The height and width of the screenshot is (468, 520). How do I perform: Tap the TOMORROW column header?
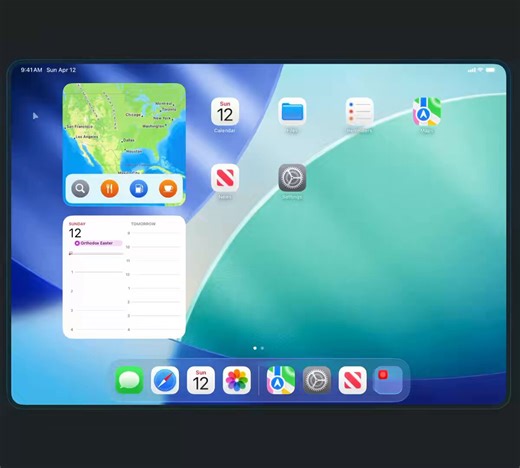coord(143,224)
